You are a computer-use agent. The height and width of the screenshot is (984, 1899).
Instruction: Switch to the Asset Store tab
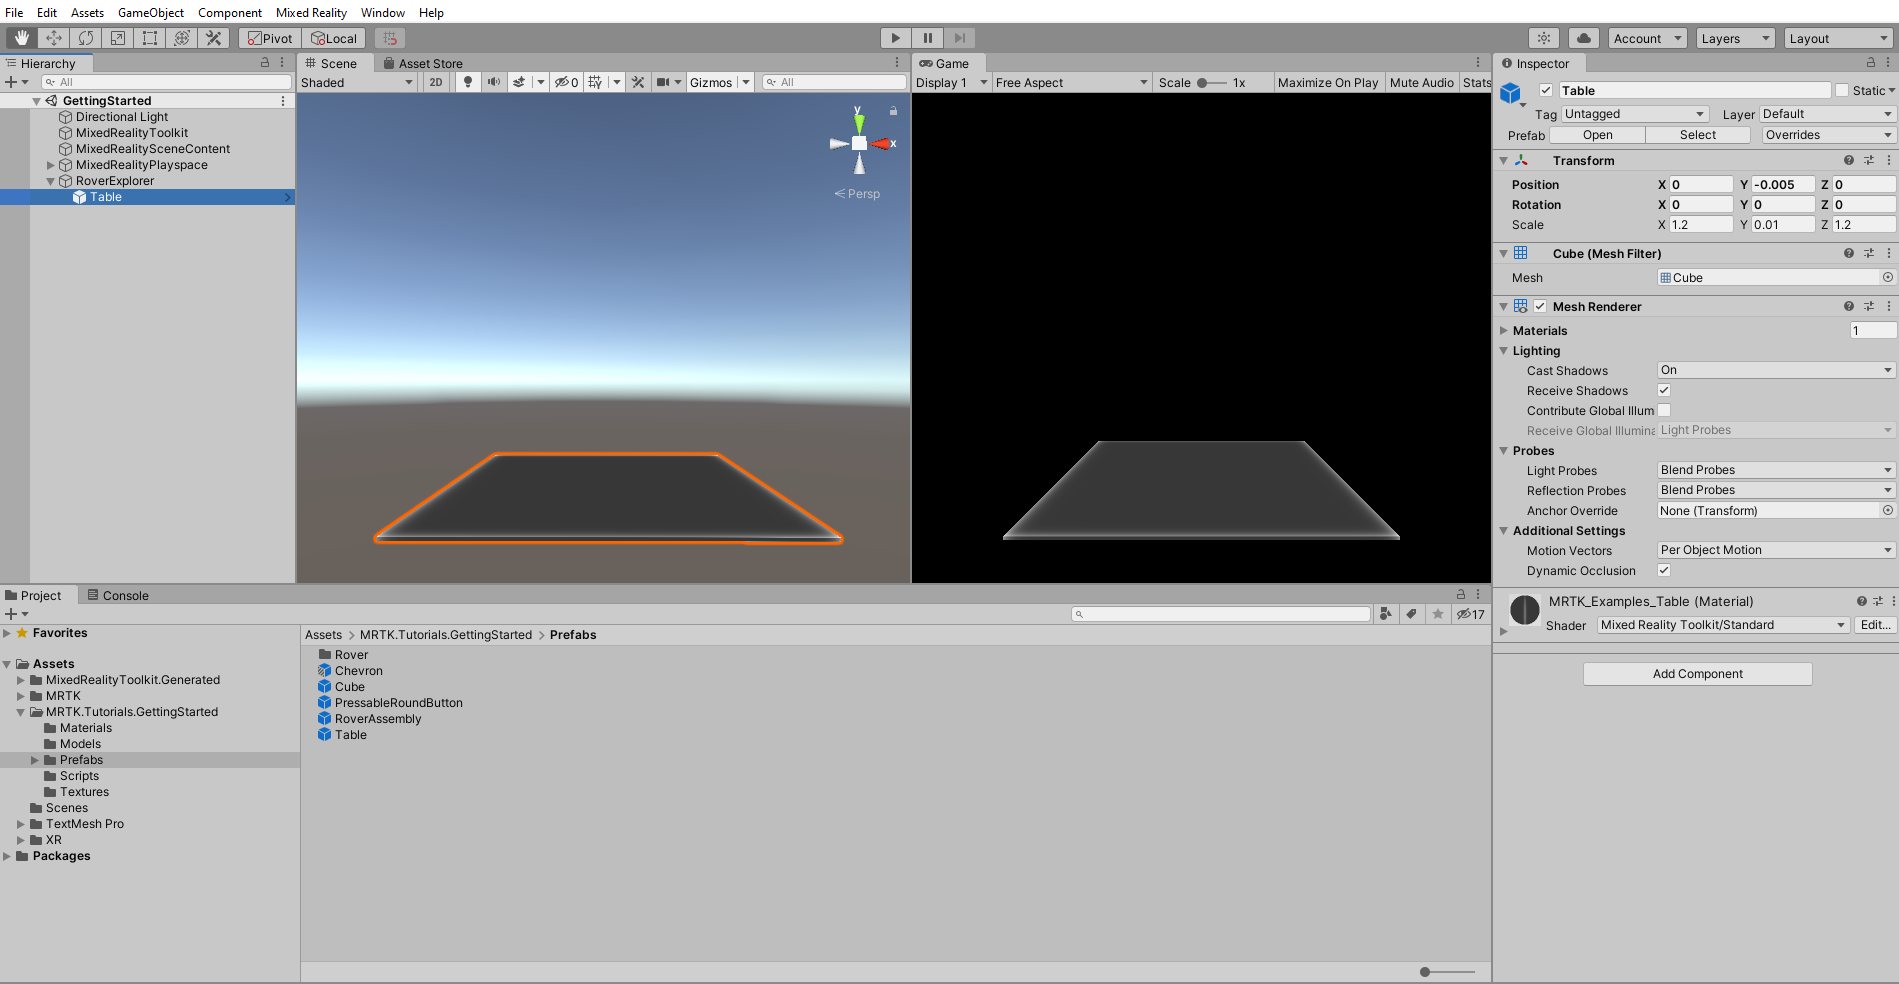tap(424, 63)
